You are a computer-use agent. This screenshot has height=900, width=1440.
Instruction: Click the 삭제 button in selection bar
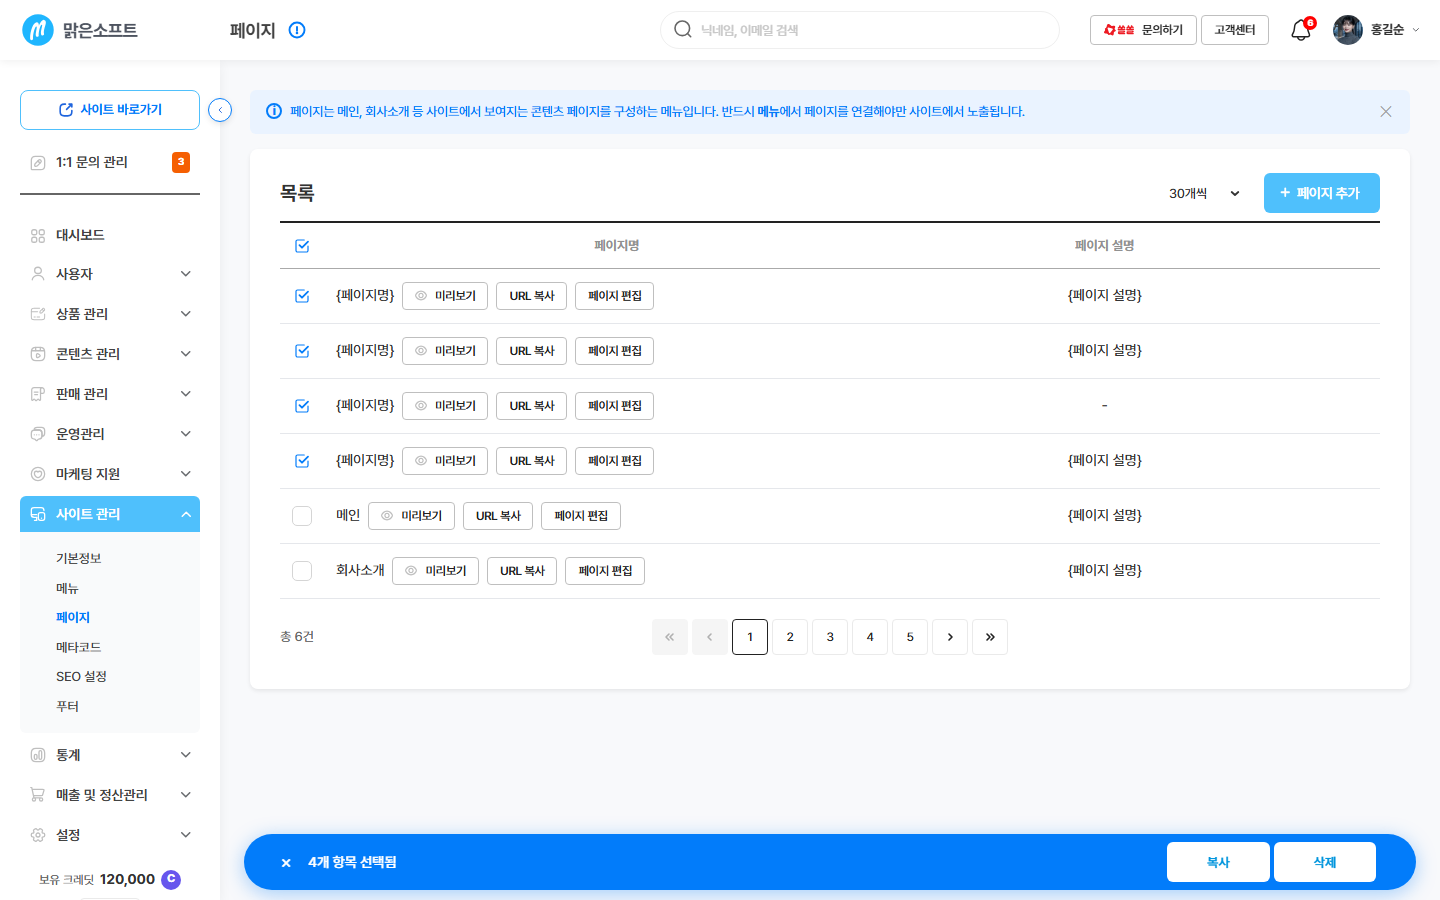point(1325,862)
